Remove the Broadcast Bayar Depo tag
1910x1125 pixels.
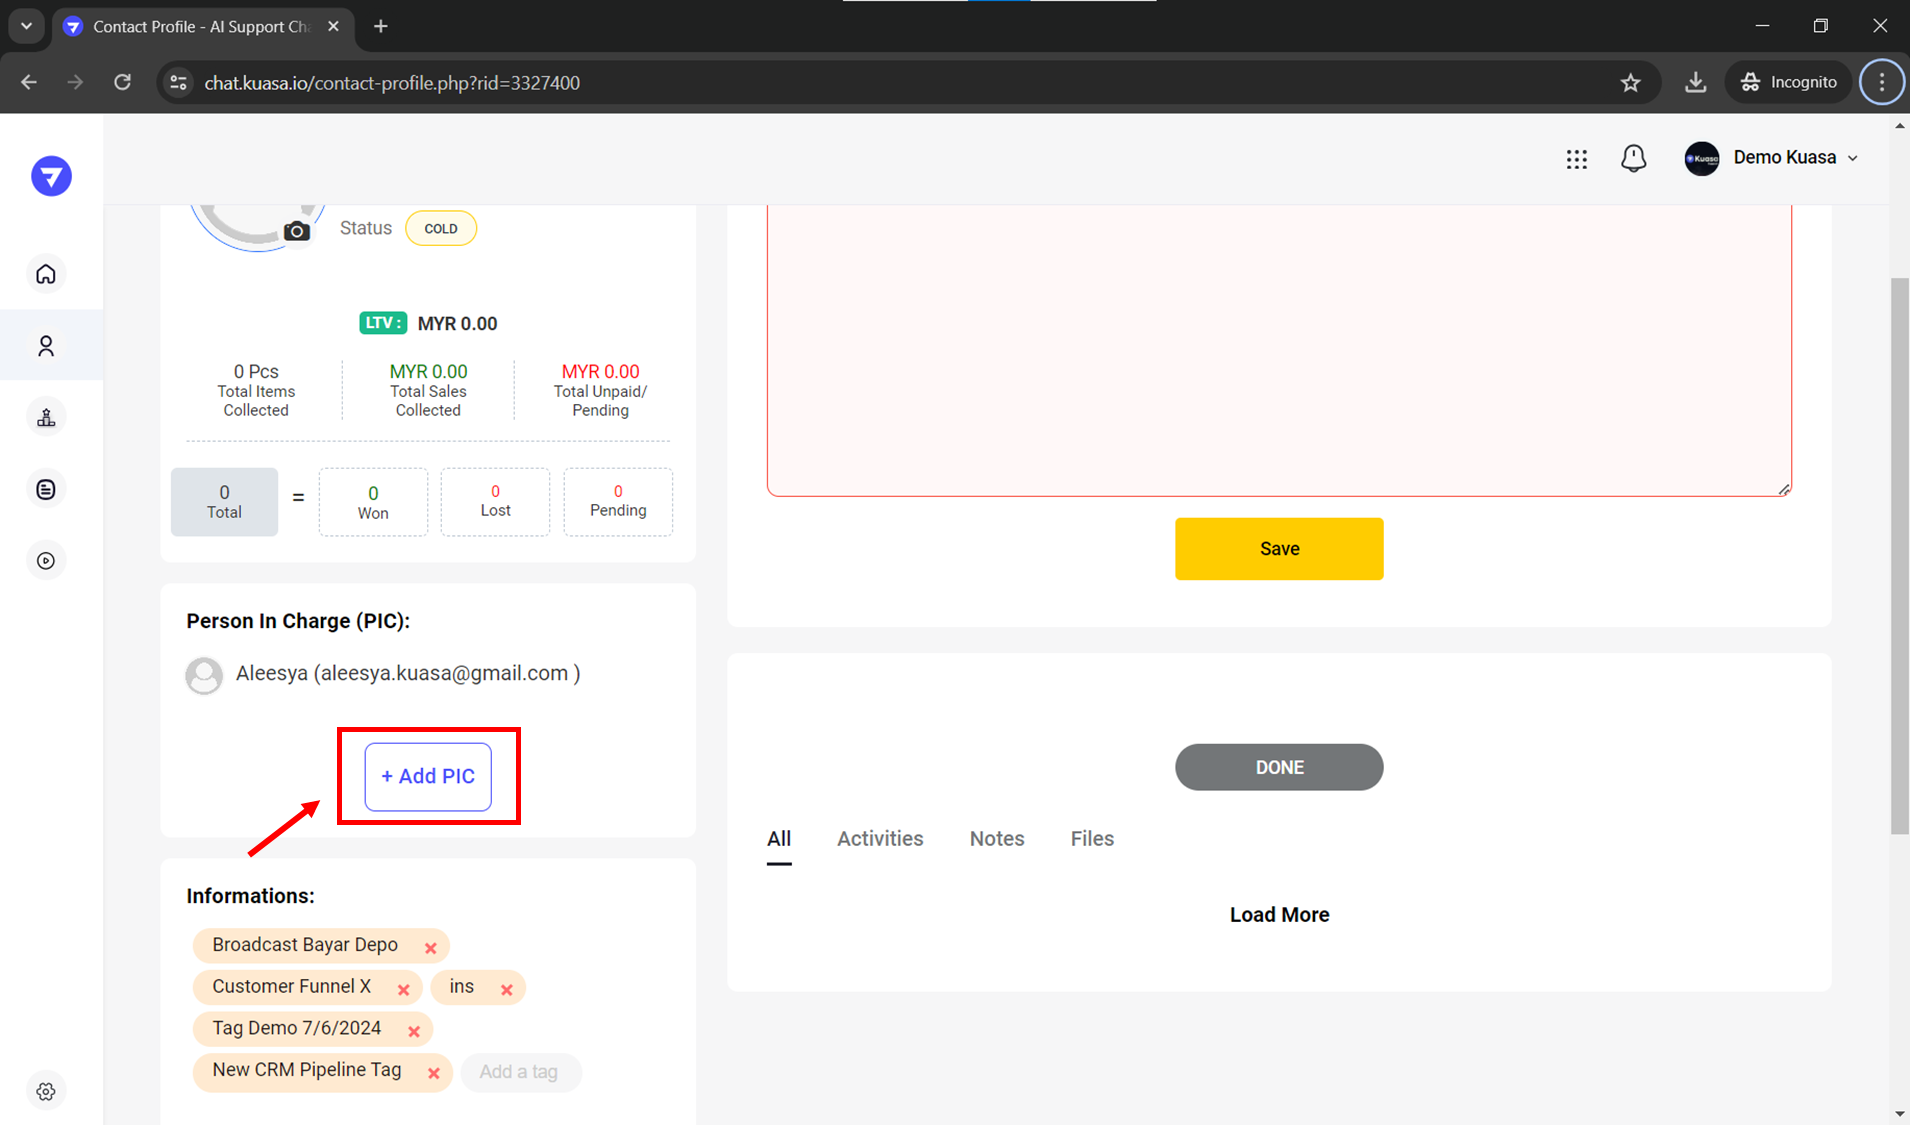coord(431,948)
